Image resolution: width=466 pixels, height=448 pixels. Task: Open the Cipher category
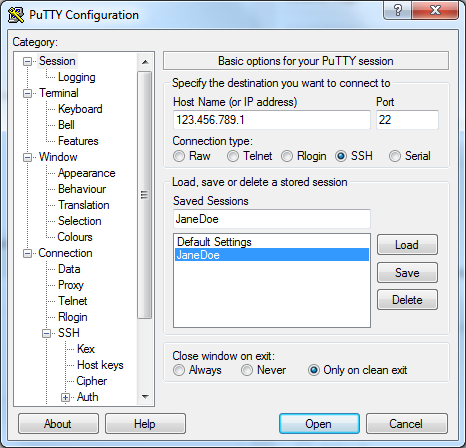click(x=92, y=381)
